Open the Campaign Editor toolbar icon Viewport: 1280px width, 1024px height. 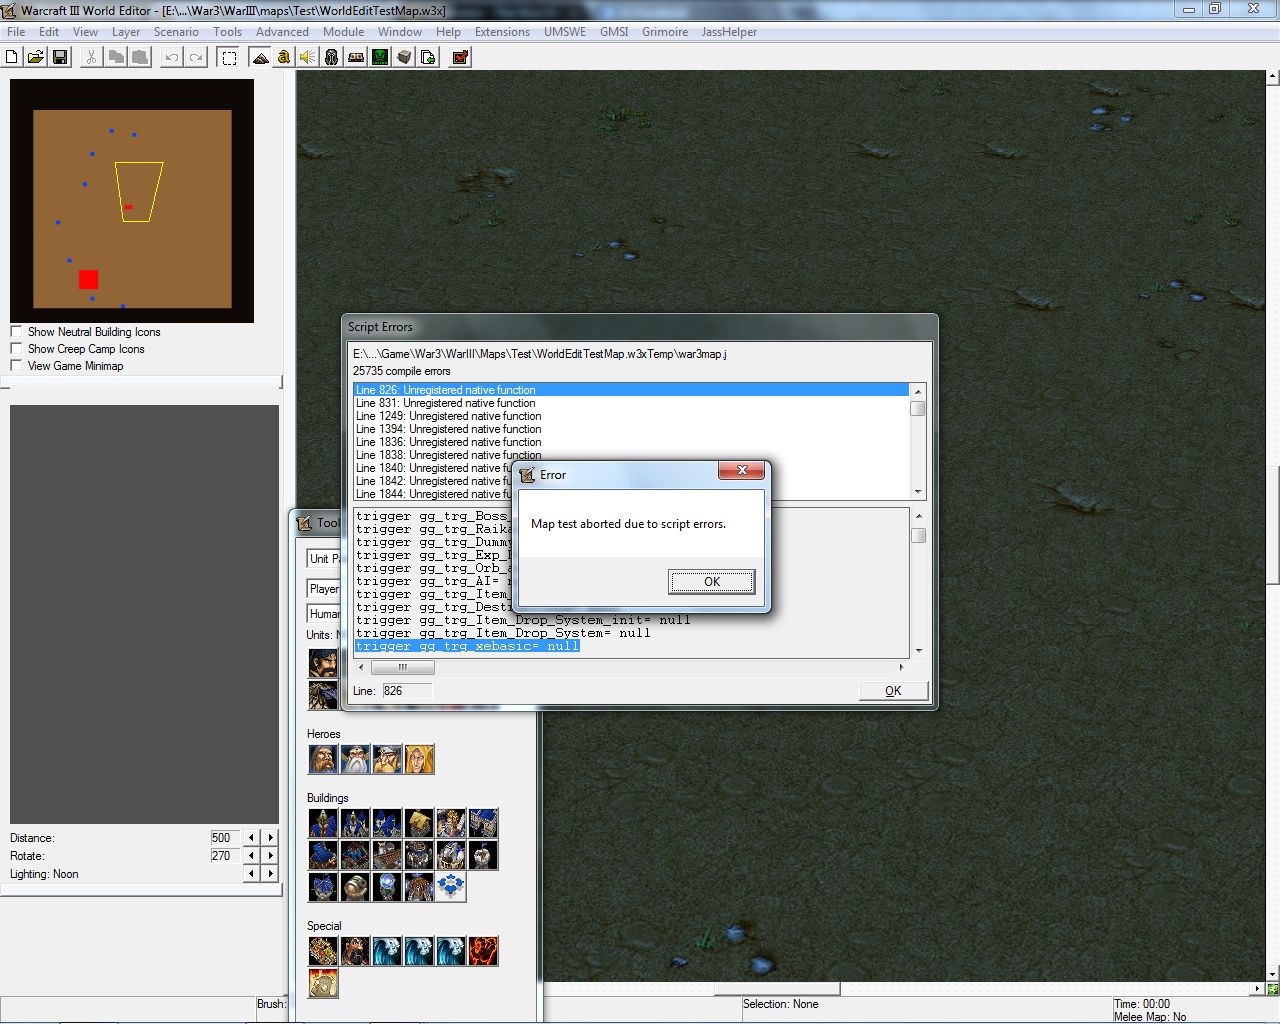(x=356, y=57)
